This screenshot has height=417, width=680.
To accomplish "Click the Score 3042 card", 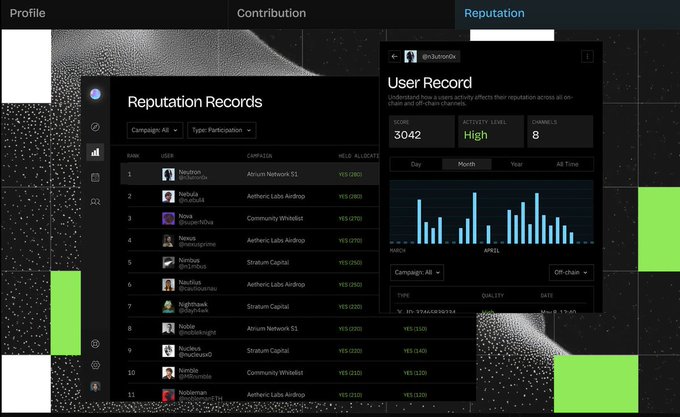I will 422,131.
